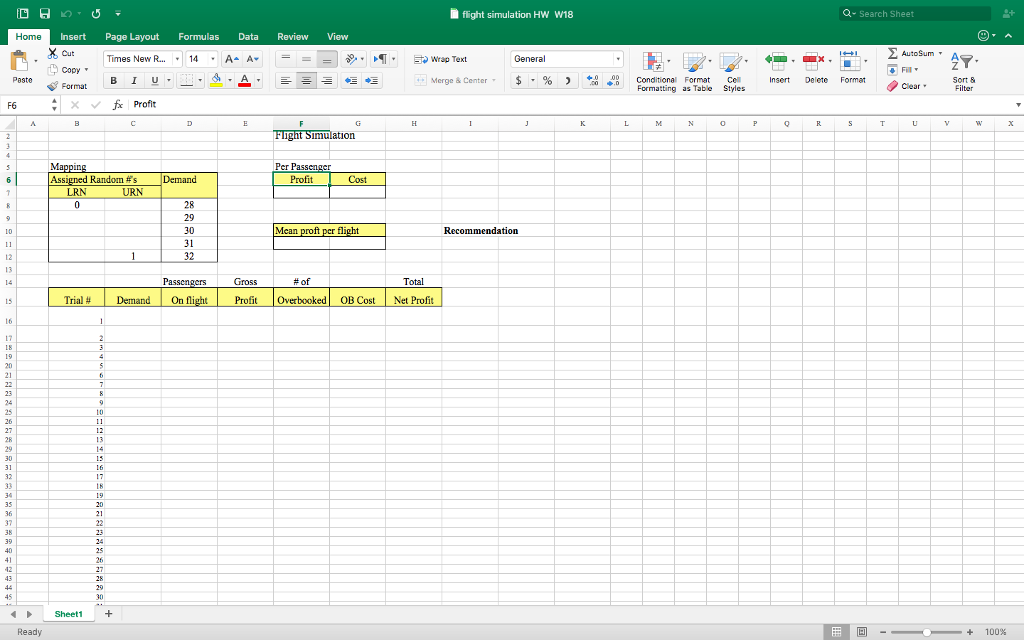Open the Page Layout tab
The image size is (1024, 640).
(132, 36)
